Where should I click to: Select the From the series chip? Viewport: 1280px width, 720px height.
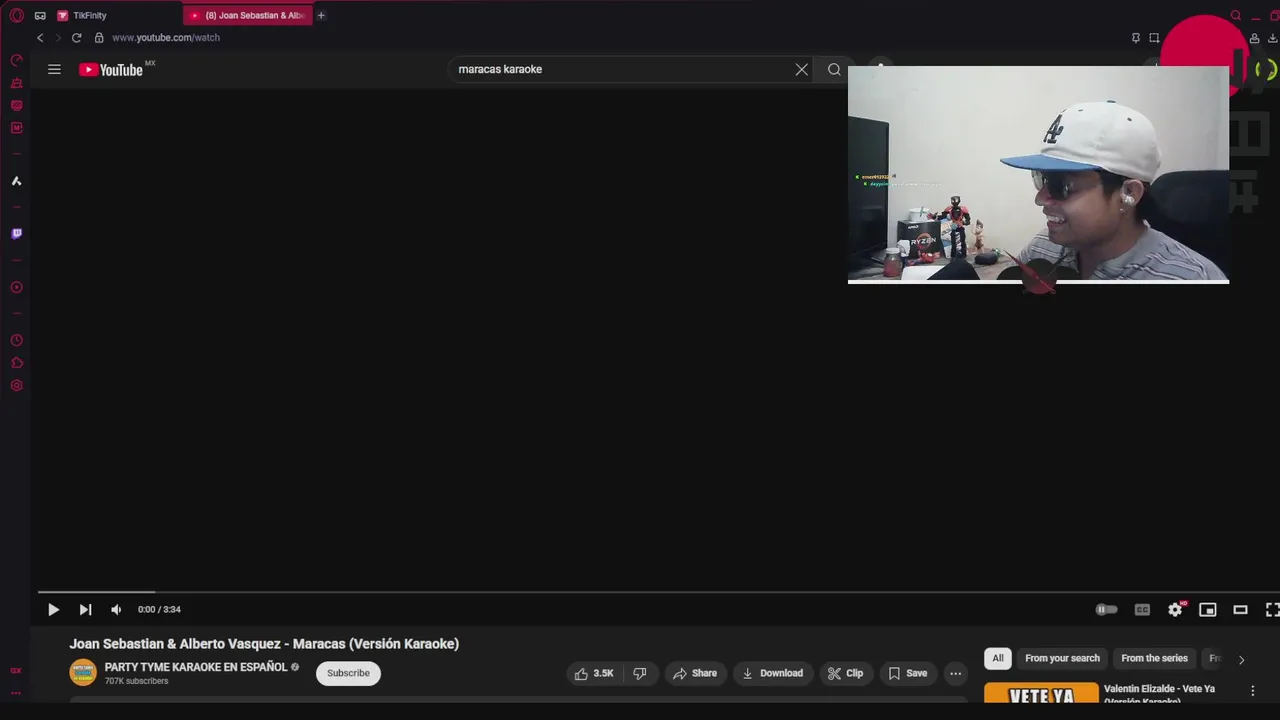coord(1154,658)
